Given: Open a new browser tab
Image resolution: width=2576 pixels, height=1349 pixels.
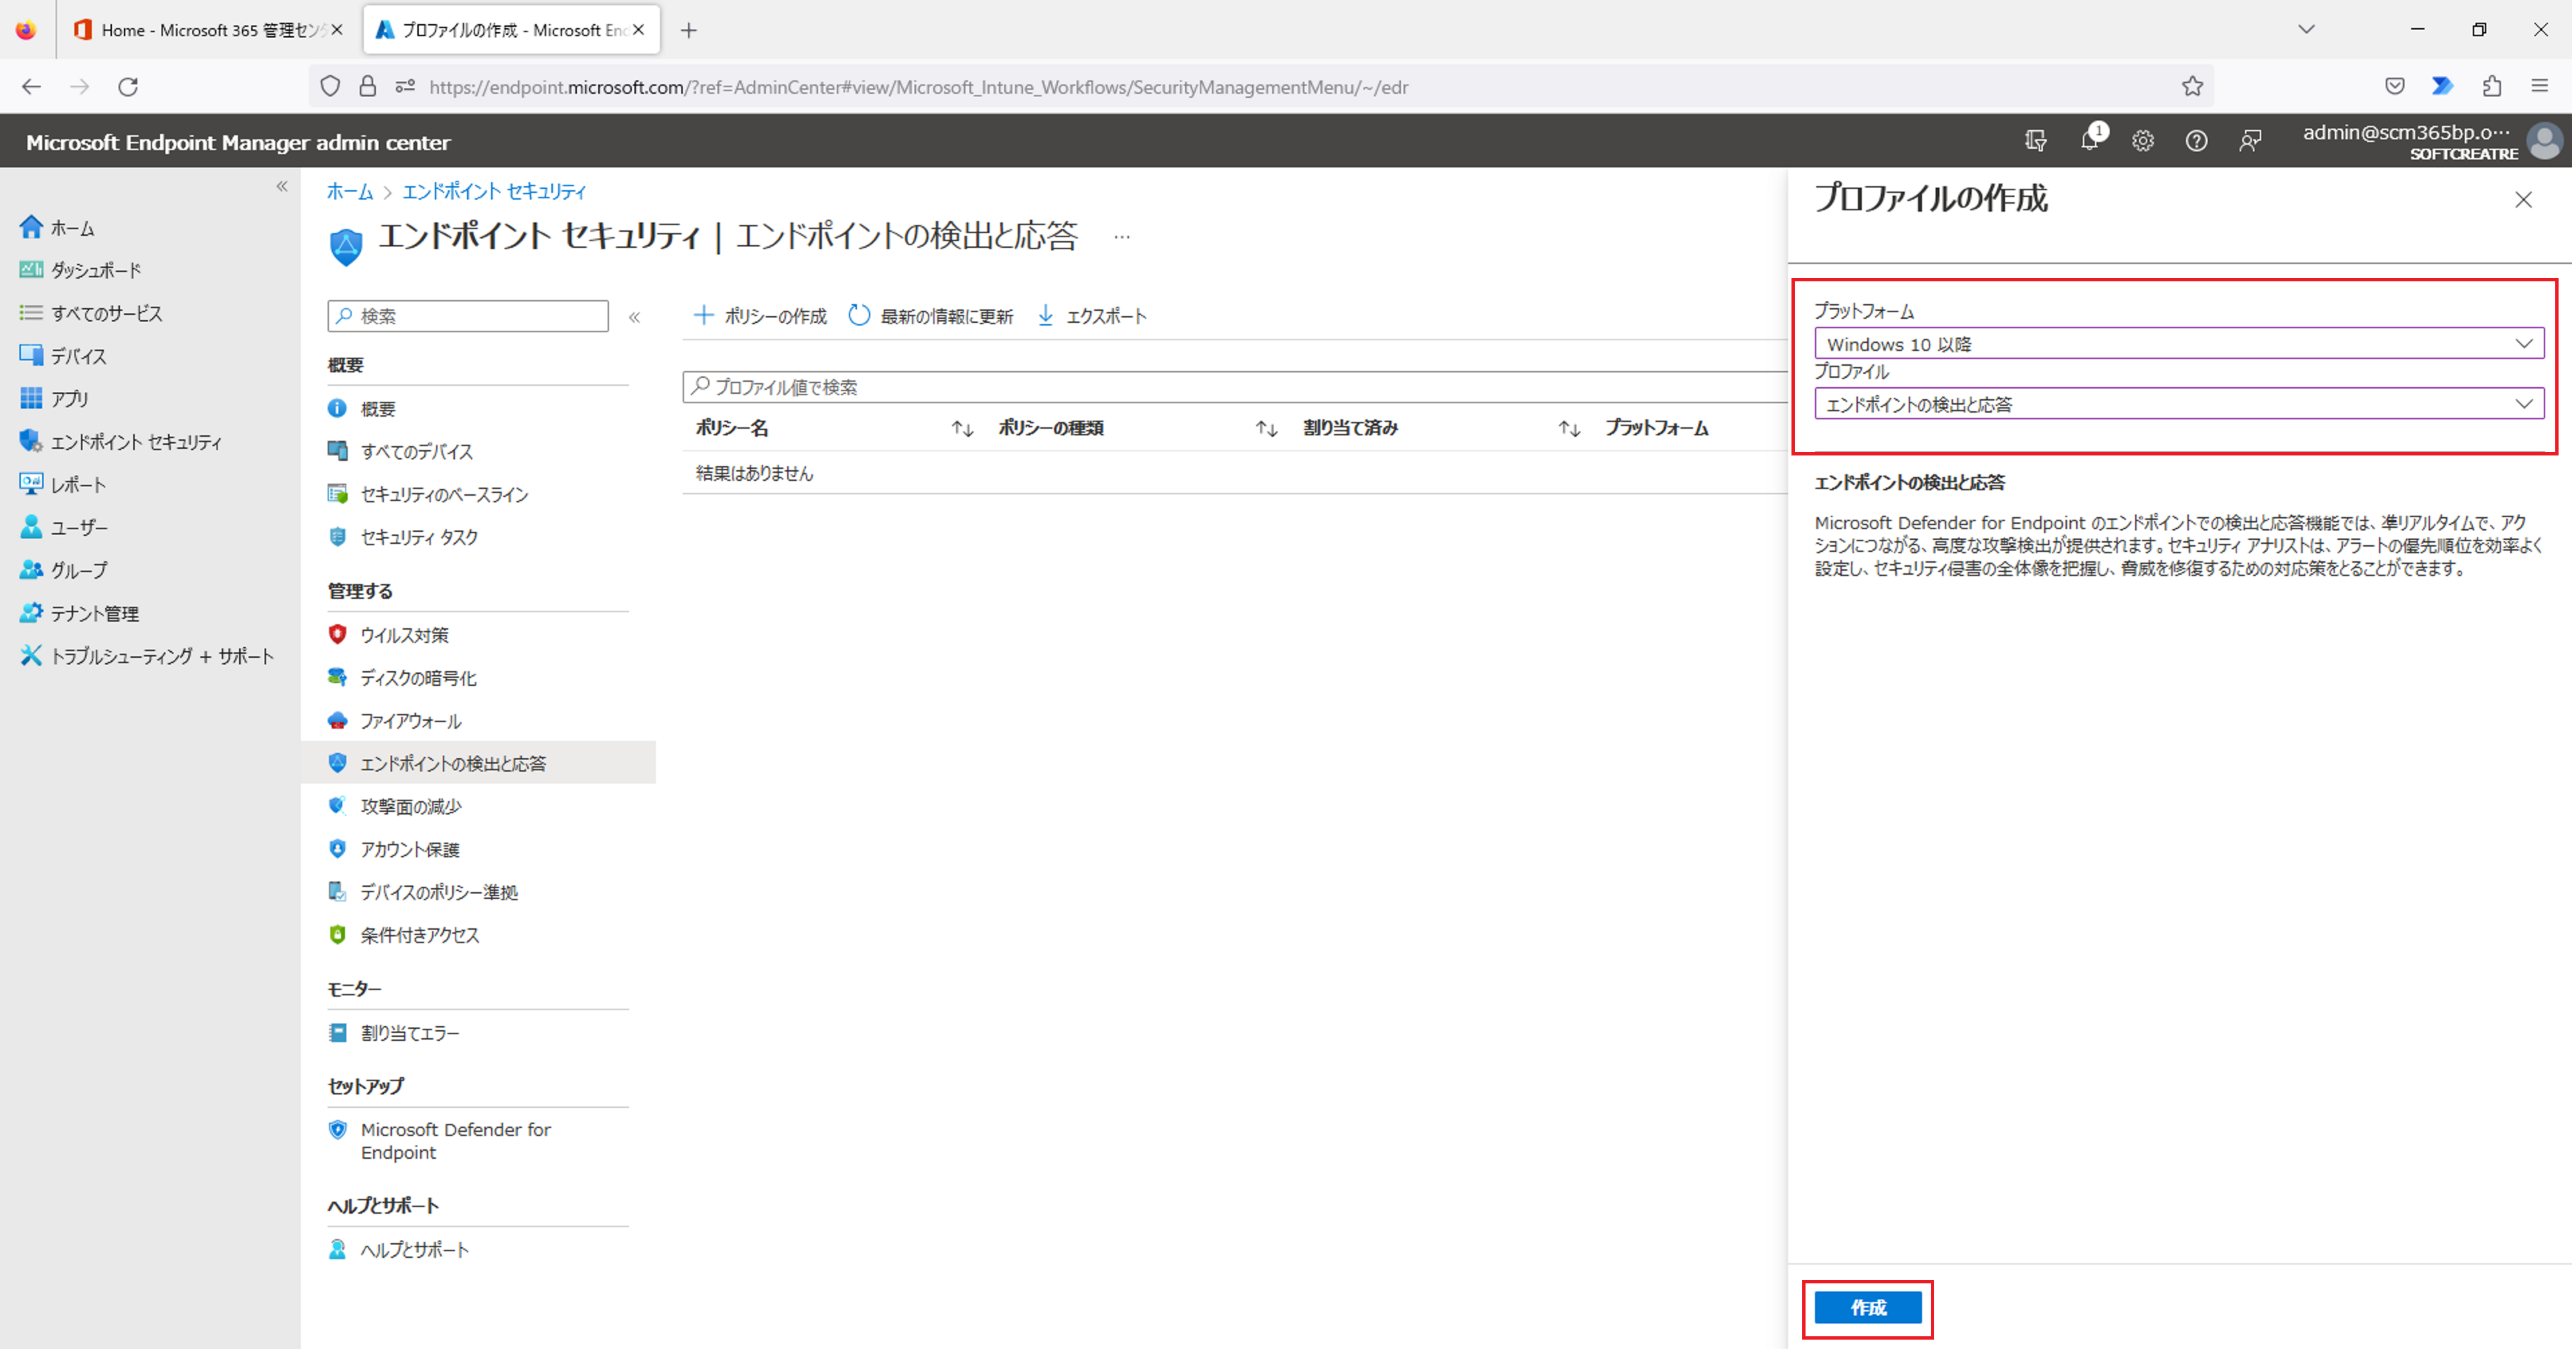Looking at the screenshot, I should [689, 30].
